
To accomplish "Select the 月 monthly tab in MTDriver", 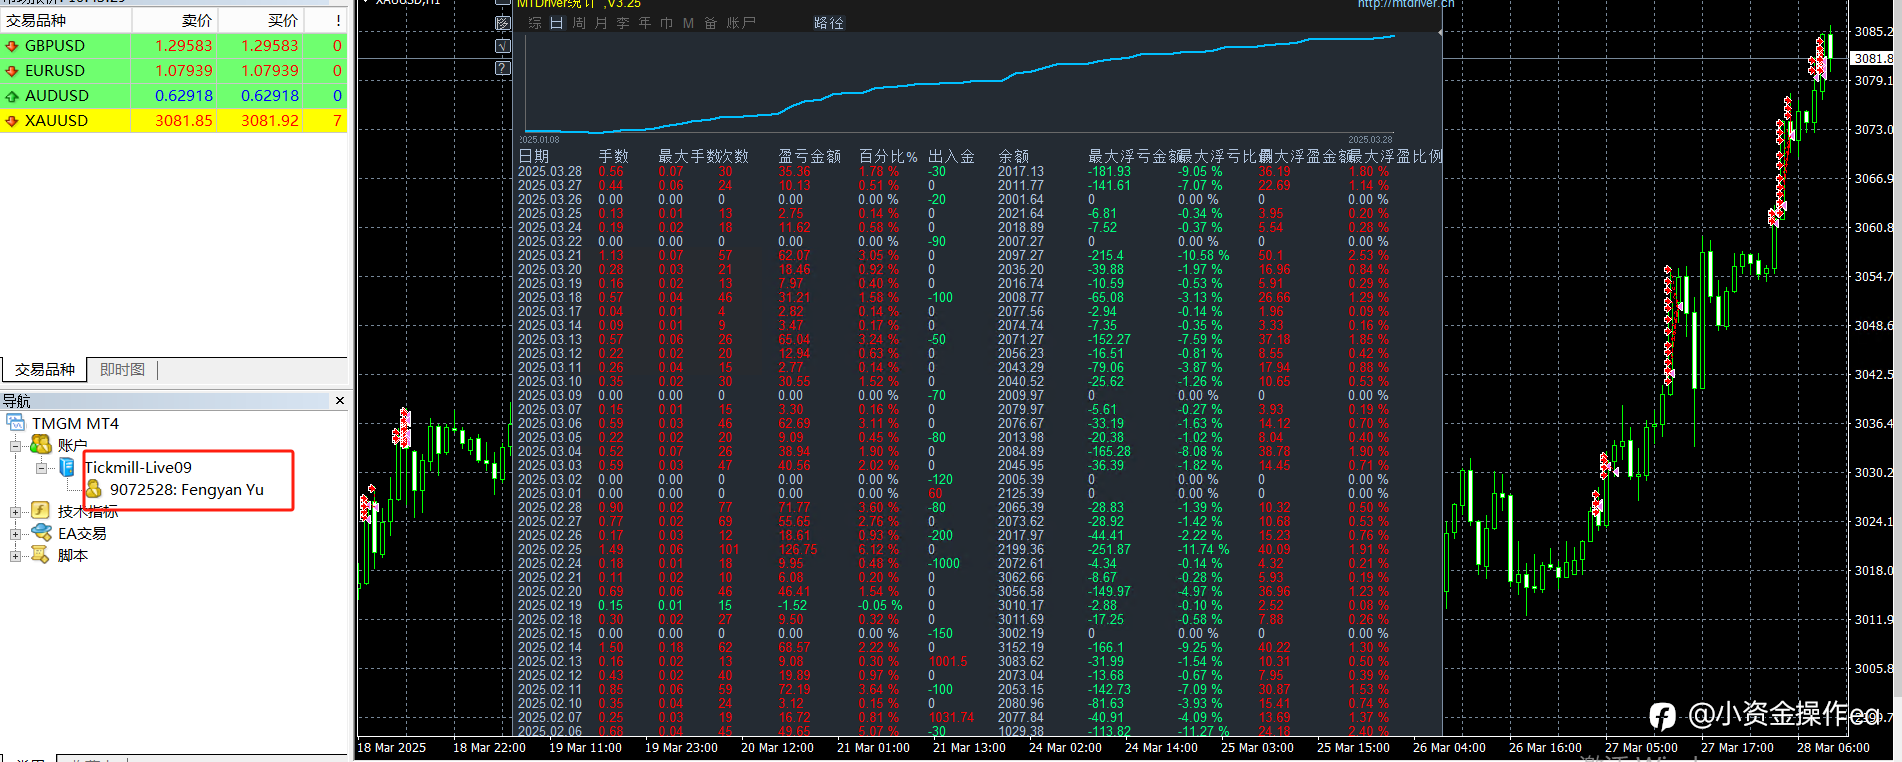I will pyautogui.click(x=601, y=23).
